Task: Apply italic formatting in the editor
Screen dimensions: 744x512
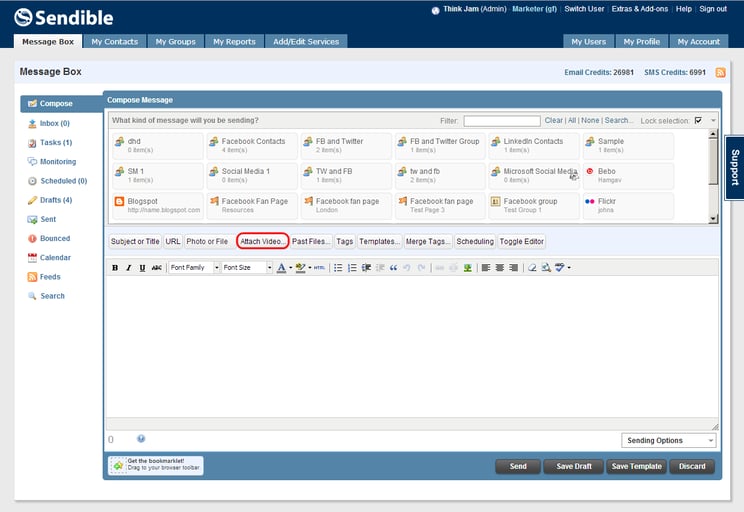Action: (129, 268)
